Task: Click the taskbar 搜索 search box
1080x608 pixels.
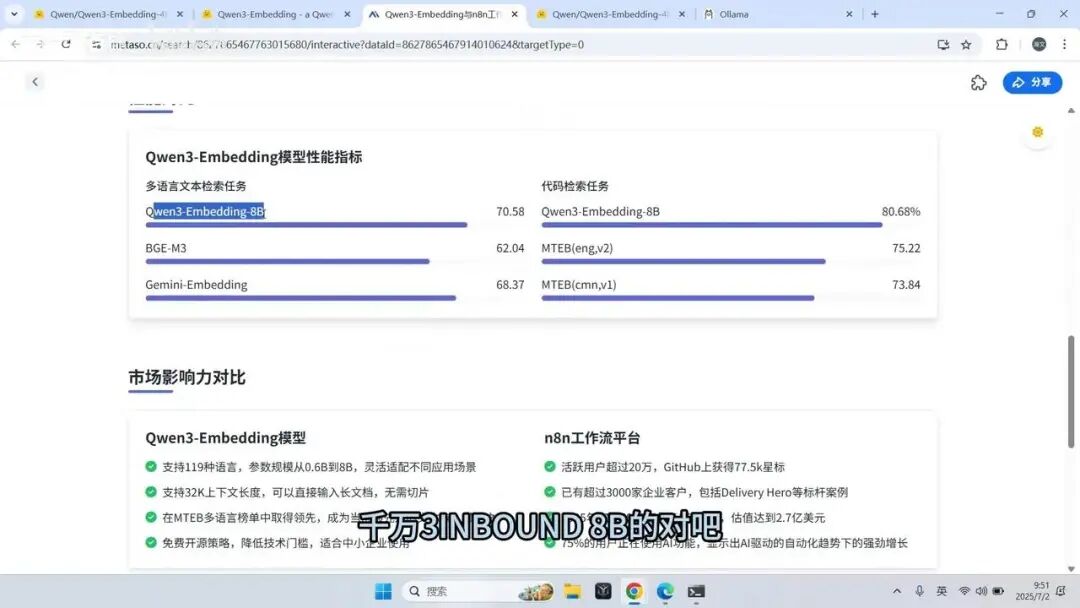Action: 479,591
